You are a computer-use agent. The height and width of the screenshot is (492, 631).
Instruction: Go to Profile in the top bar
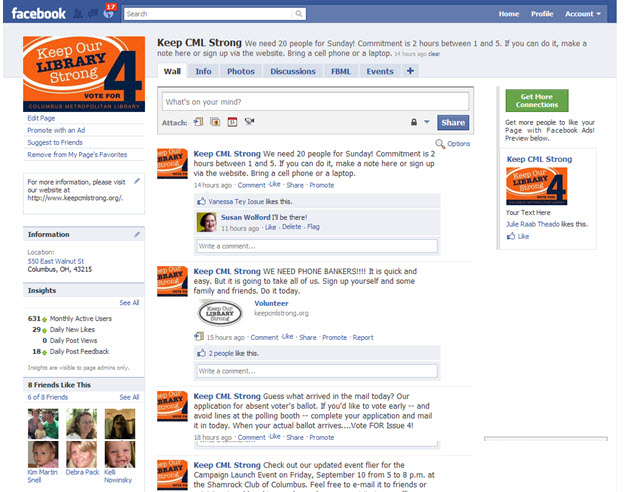pos(542,14)
